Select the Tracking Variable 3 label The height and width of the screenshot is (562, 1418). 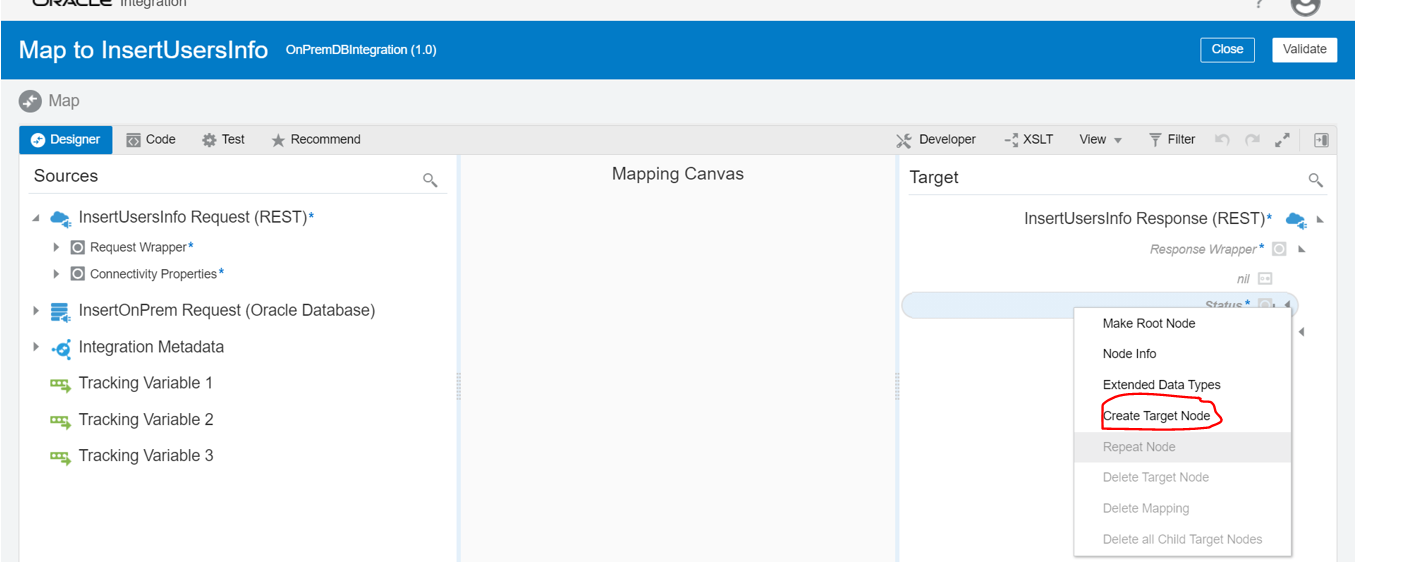146,455
